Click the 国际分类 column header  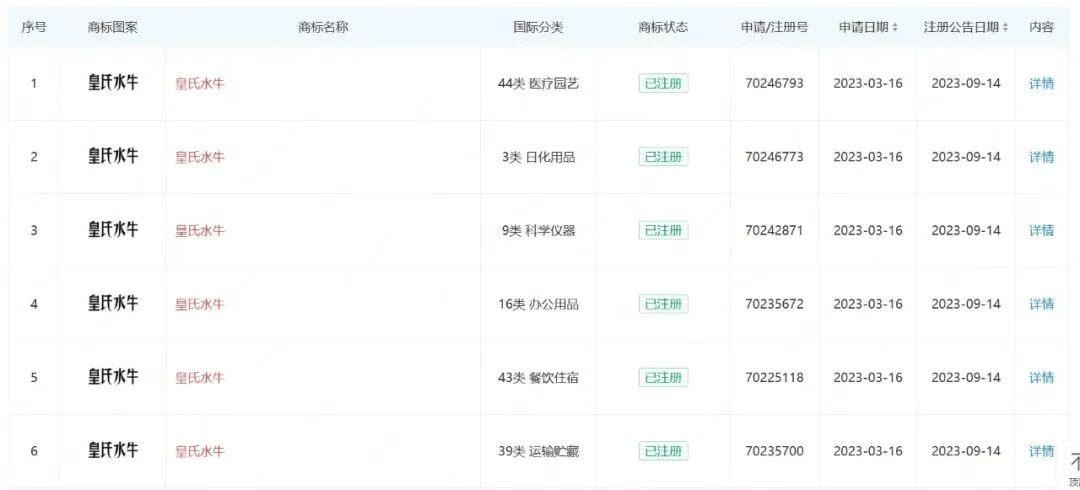pyautogui.click(x=538, y=28)
